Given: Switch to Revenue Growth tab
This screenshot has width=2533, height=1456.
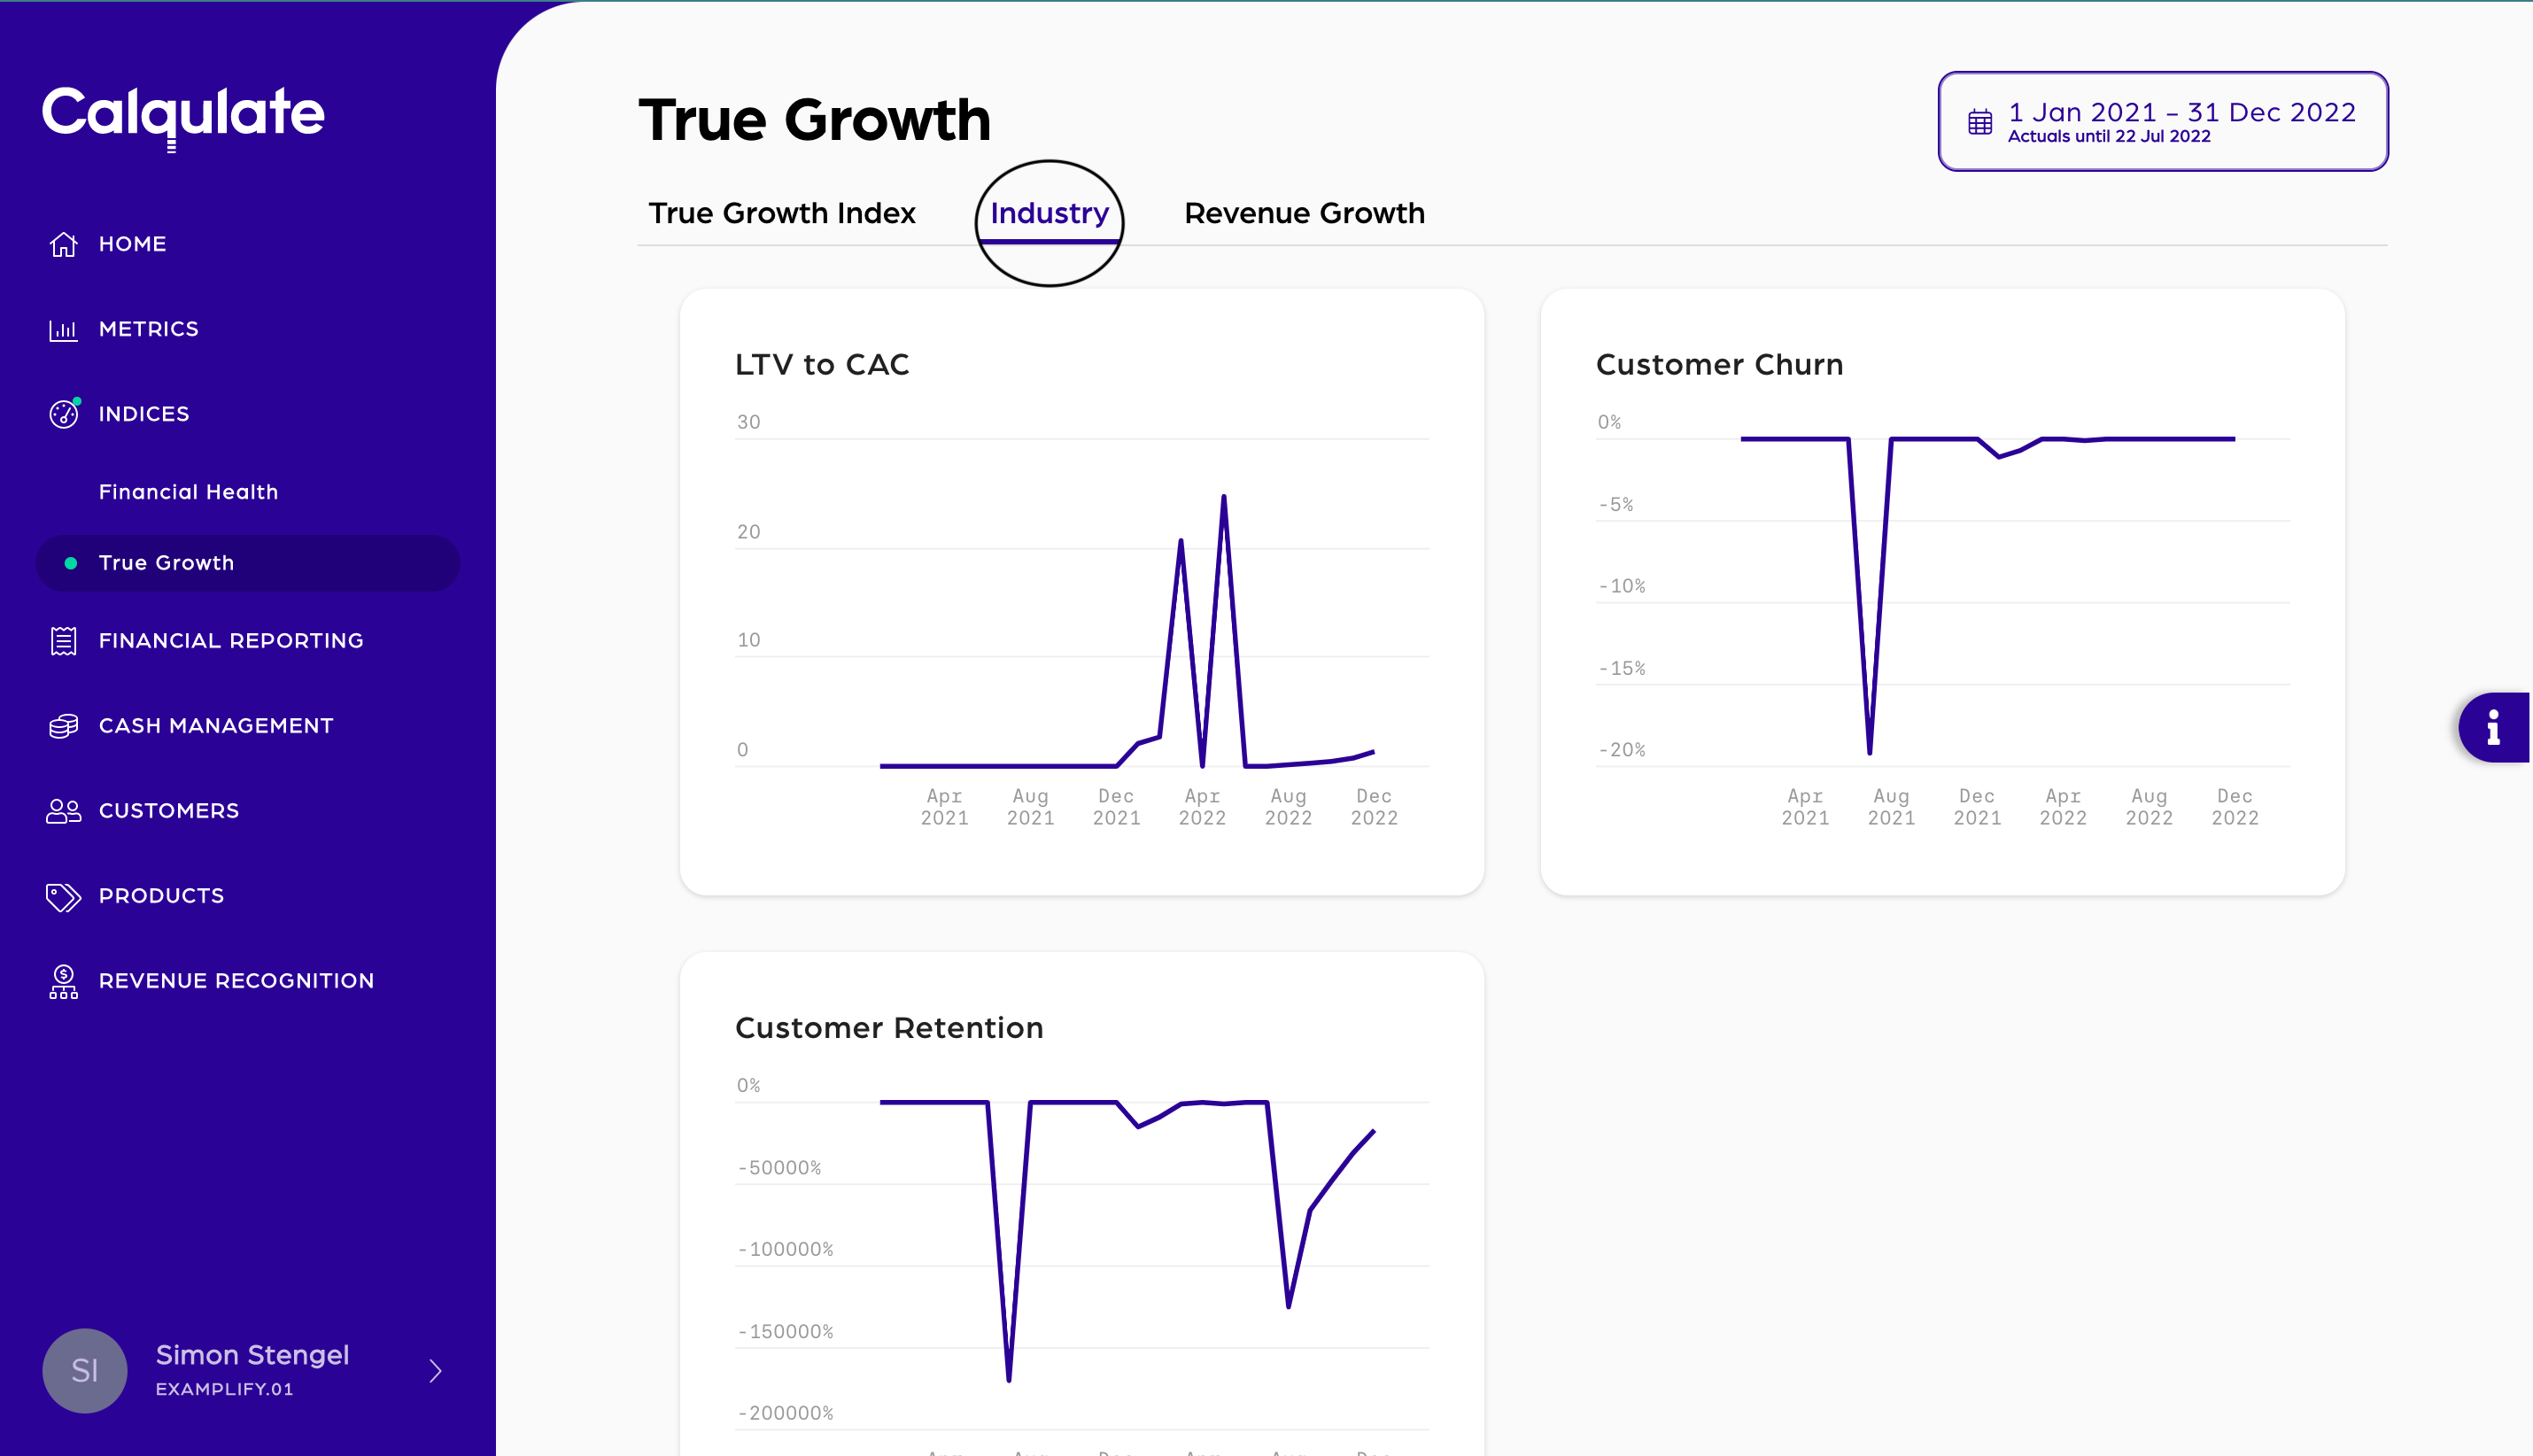Looking at the screenshot, I should 1303,213.
